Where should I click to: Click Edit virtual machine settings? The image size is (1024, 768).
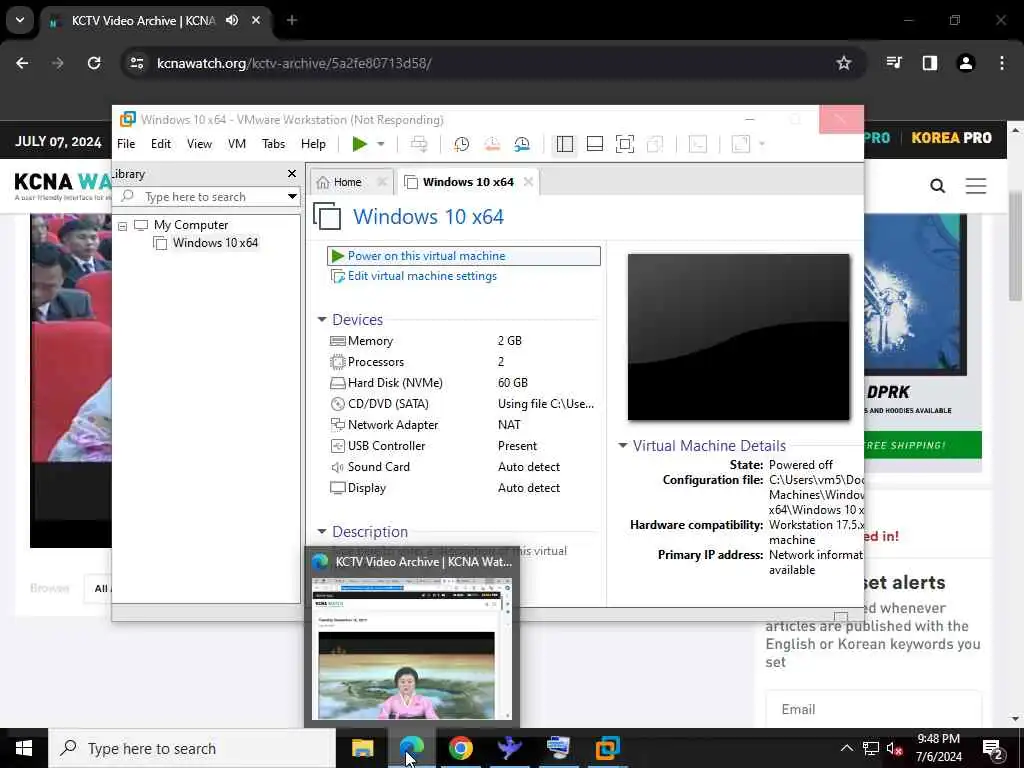[422, 276]
